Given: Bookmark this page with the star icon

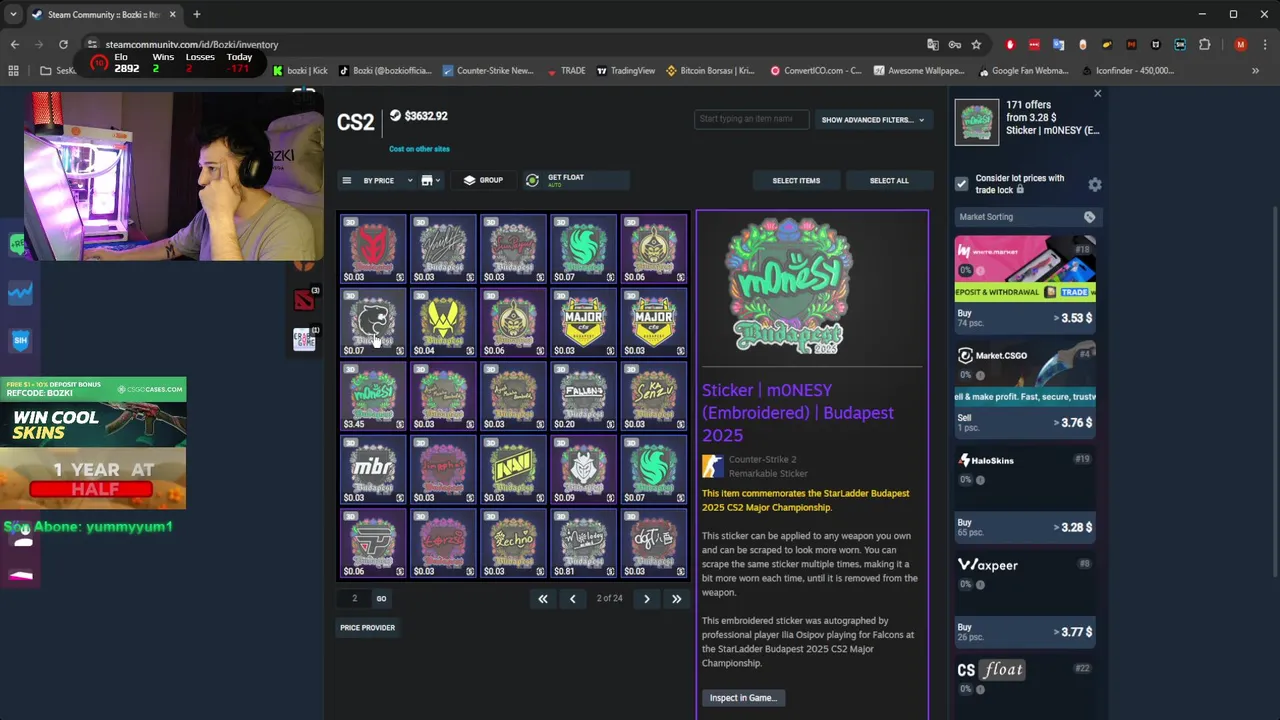Looking at the screenshot, I should tap(976, 44).
